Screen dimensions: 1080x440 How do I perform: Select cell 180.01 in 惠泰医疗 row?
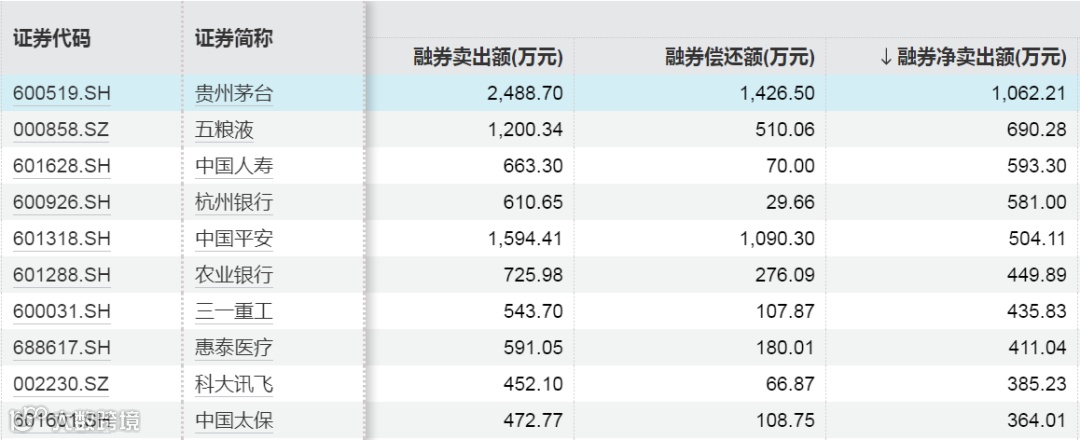point(784,348)
